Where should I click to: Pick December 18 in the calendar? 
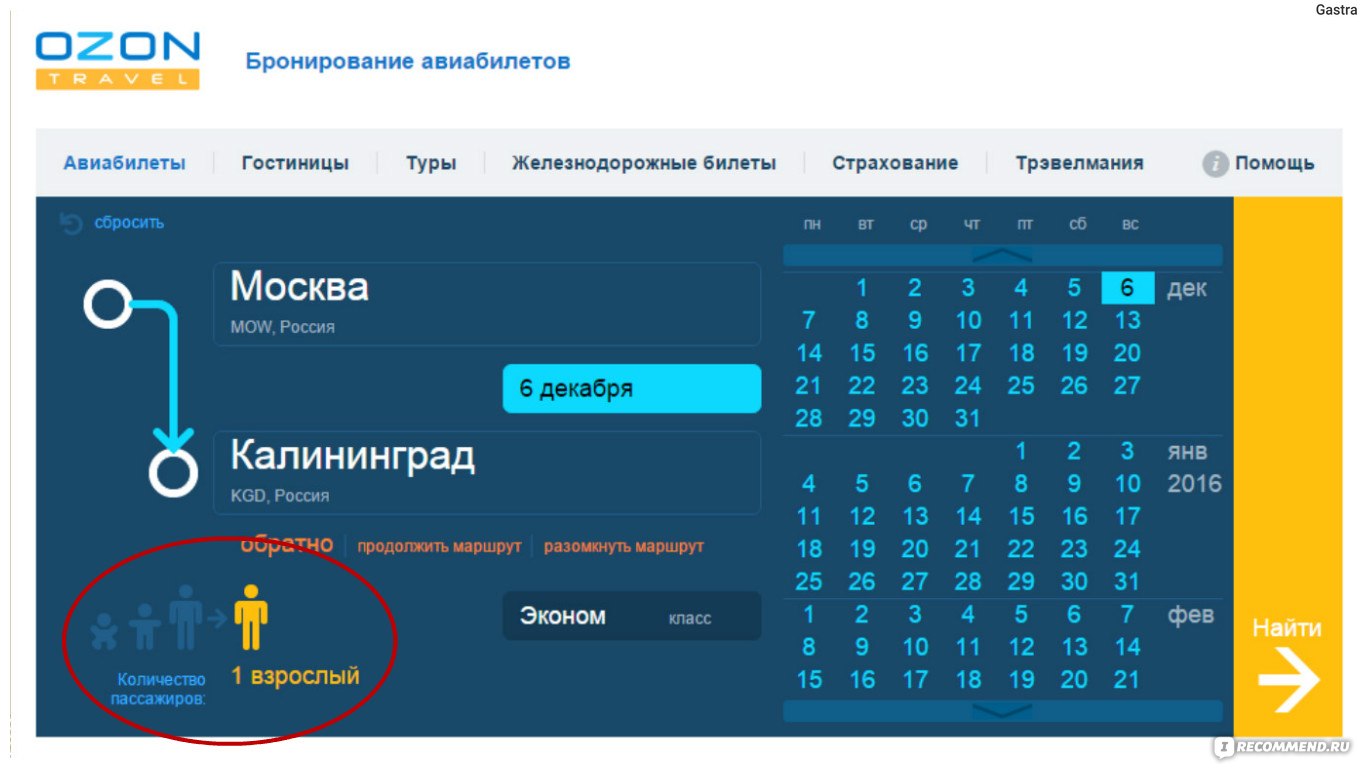point(1021,353)
